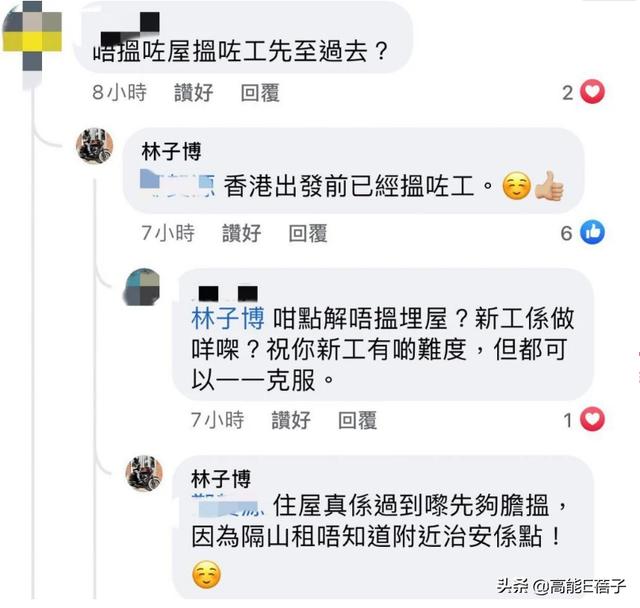Like the 香港出發前已經搵咗工 reply via 讚好
This screenshot has width=640, height=608.
242,233
